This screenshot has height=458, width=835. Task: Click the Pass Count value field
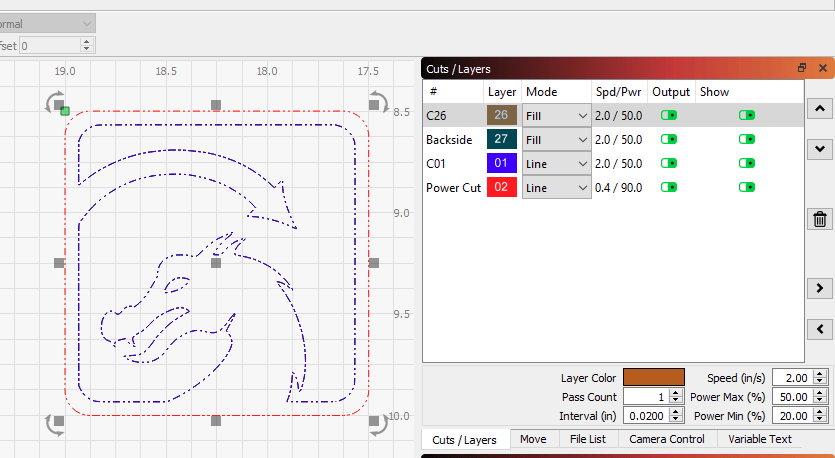646,397
